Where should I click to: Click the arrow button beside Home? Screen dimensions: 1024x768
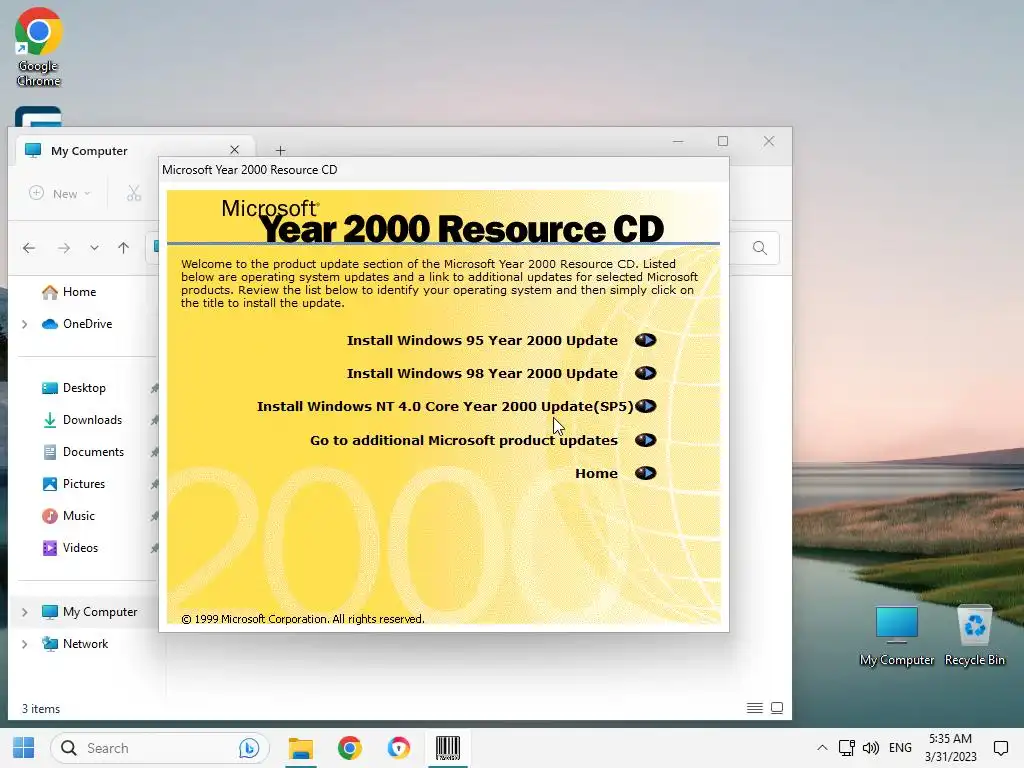pos(645,473)
